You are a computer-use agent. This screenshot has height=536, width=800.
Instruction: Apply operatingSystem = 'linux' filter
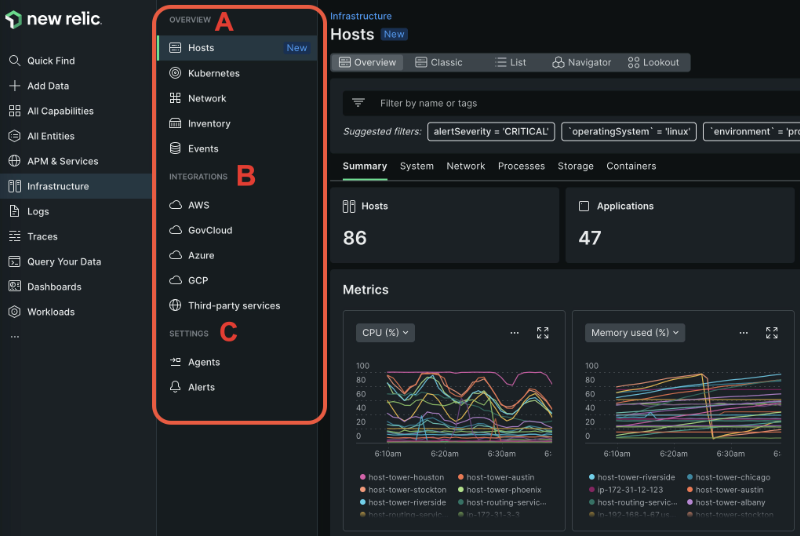(629, 132)
